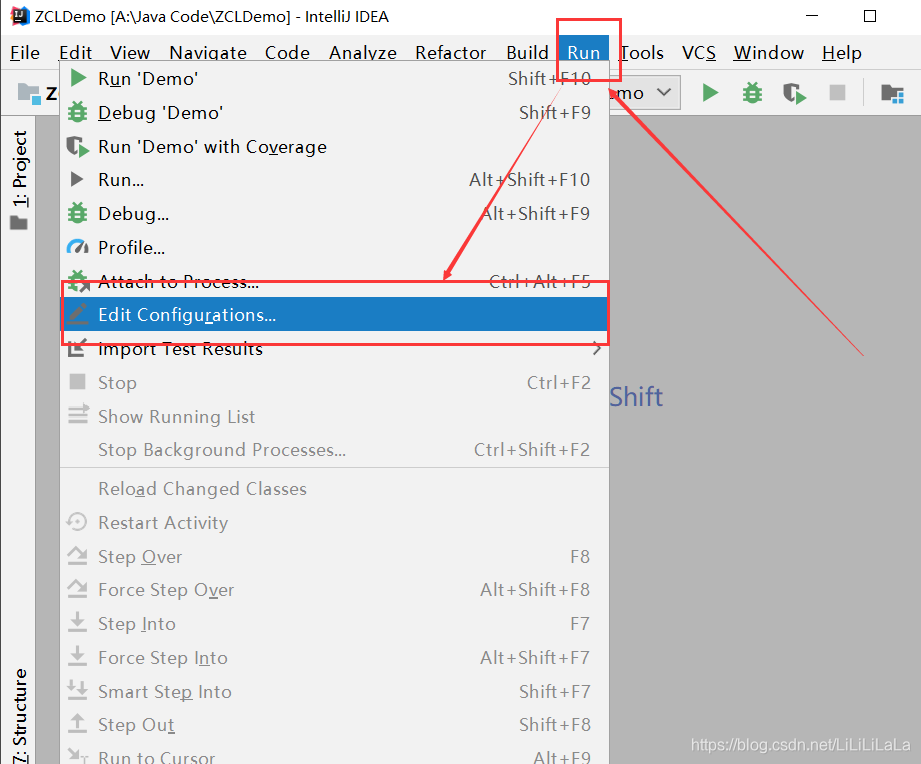Screen dimensions: 921x764
Task: Open the Window menu
Action: pyautogui.click(x=768, y=53)
